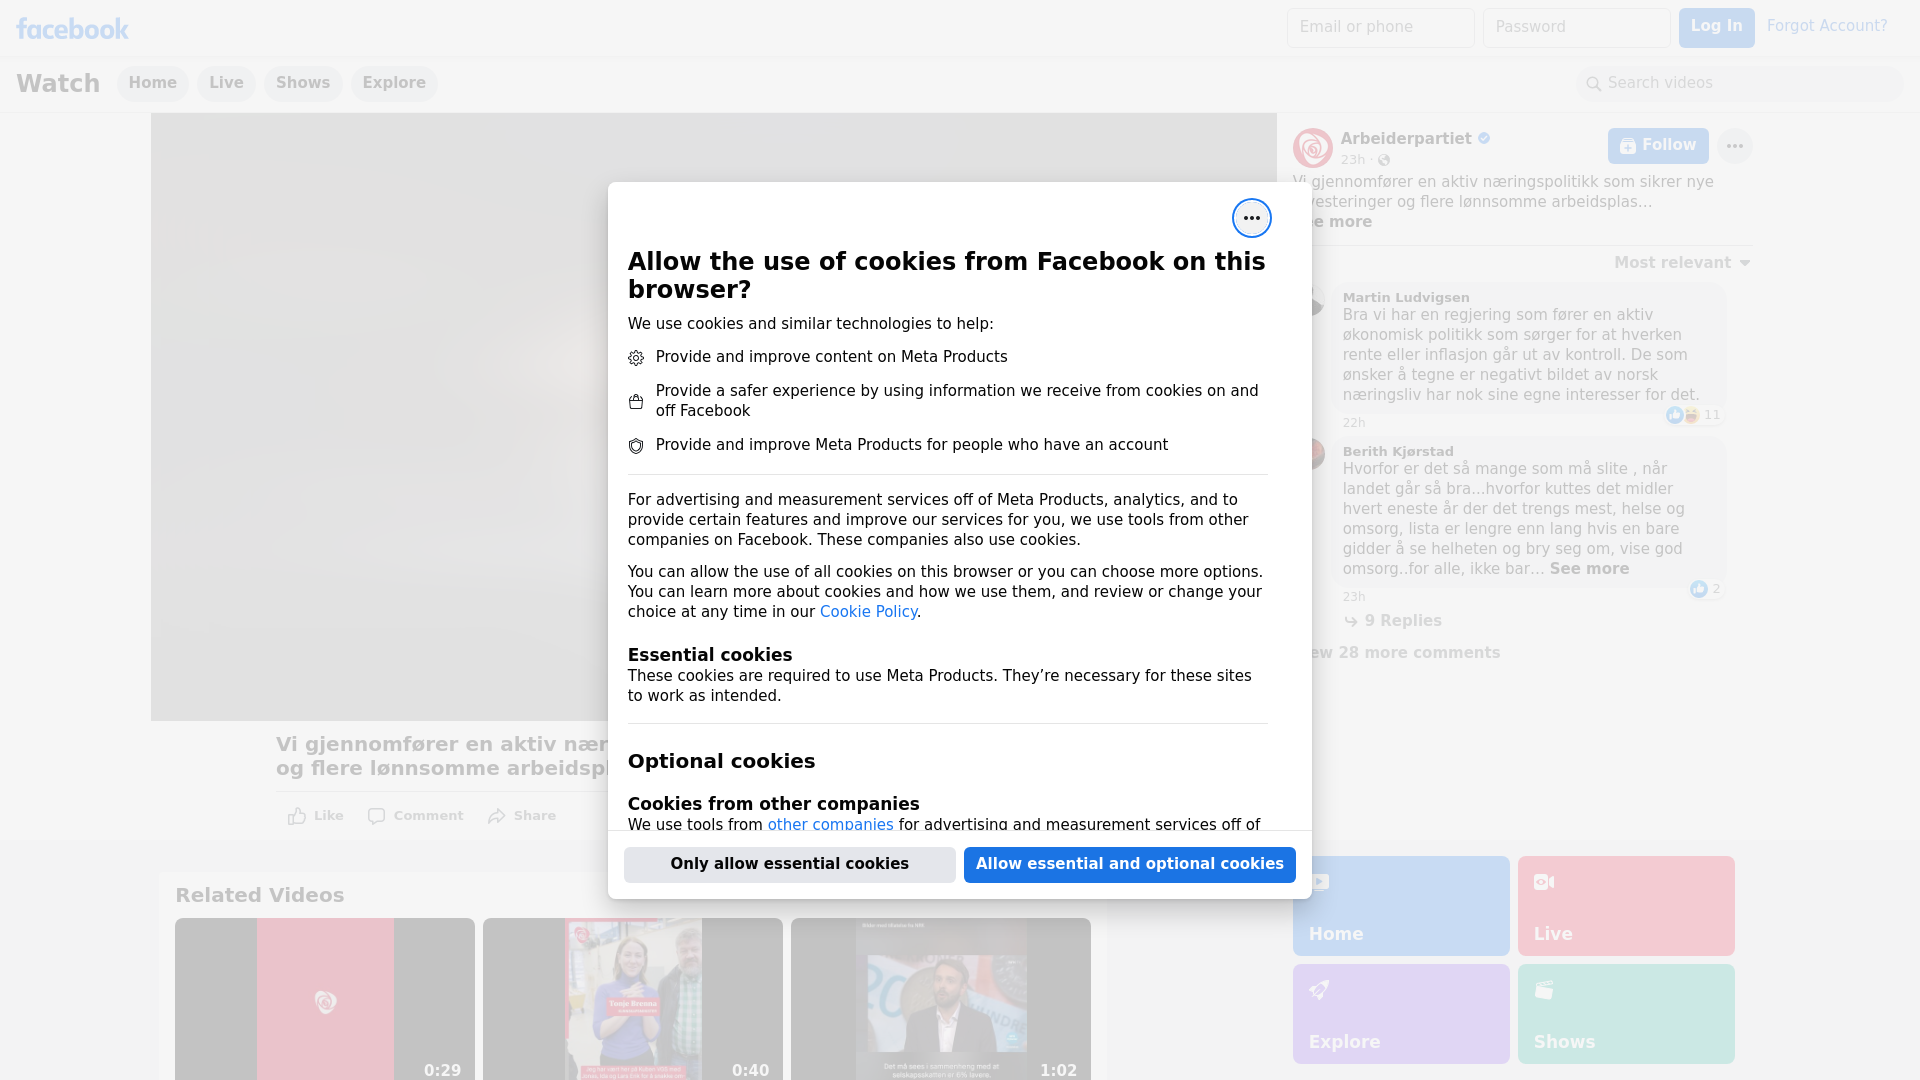Viewport: 1920px width, 1080px height.
Task: Open related video with 0:40 duration
Action: coord(632,999)
